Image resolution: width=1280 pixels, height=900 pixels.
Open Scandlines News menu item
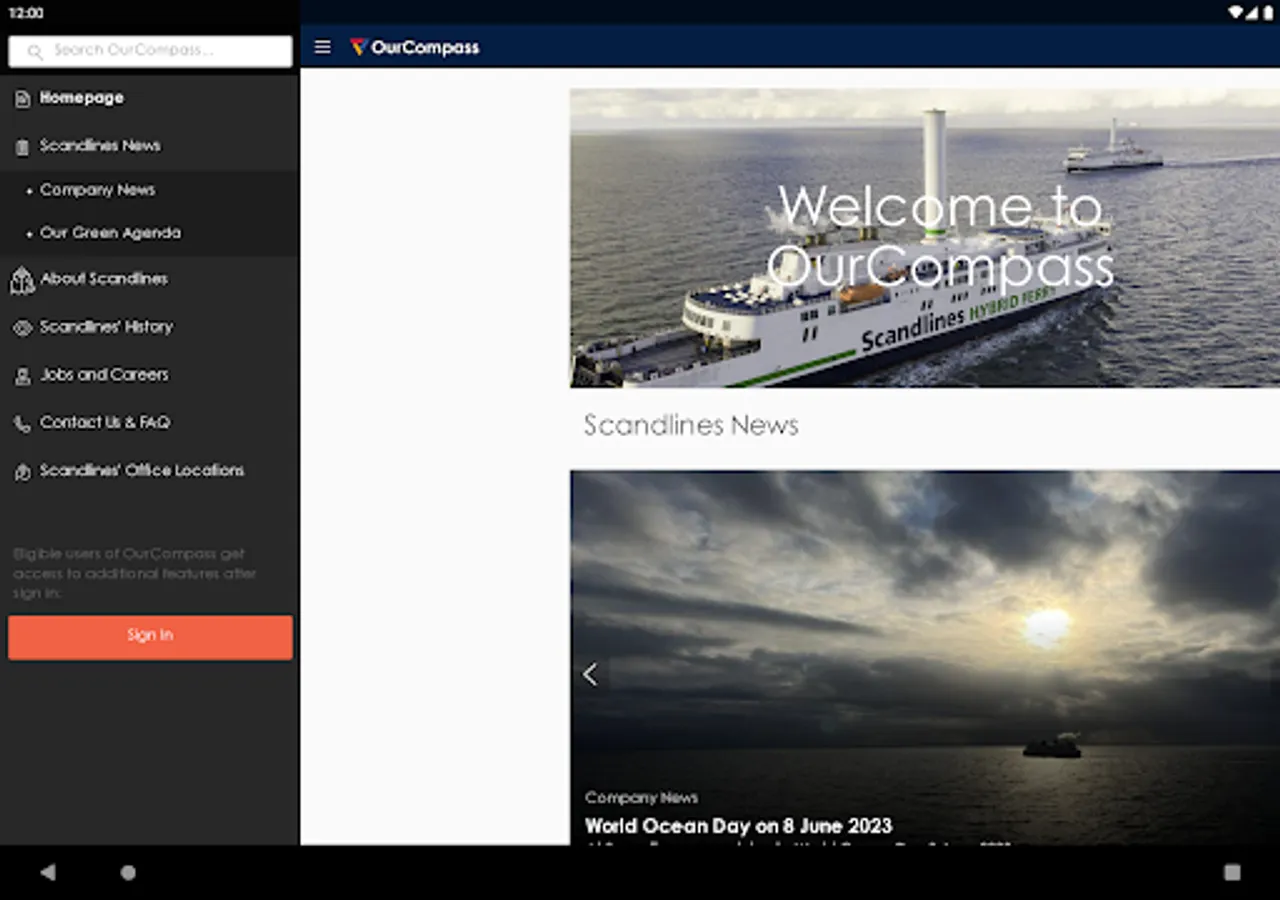(150, 146)
